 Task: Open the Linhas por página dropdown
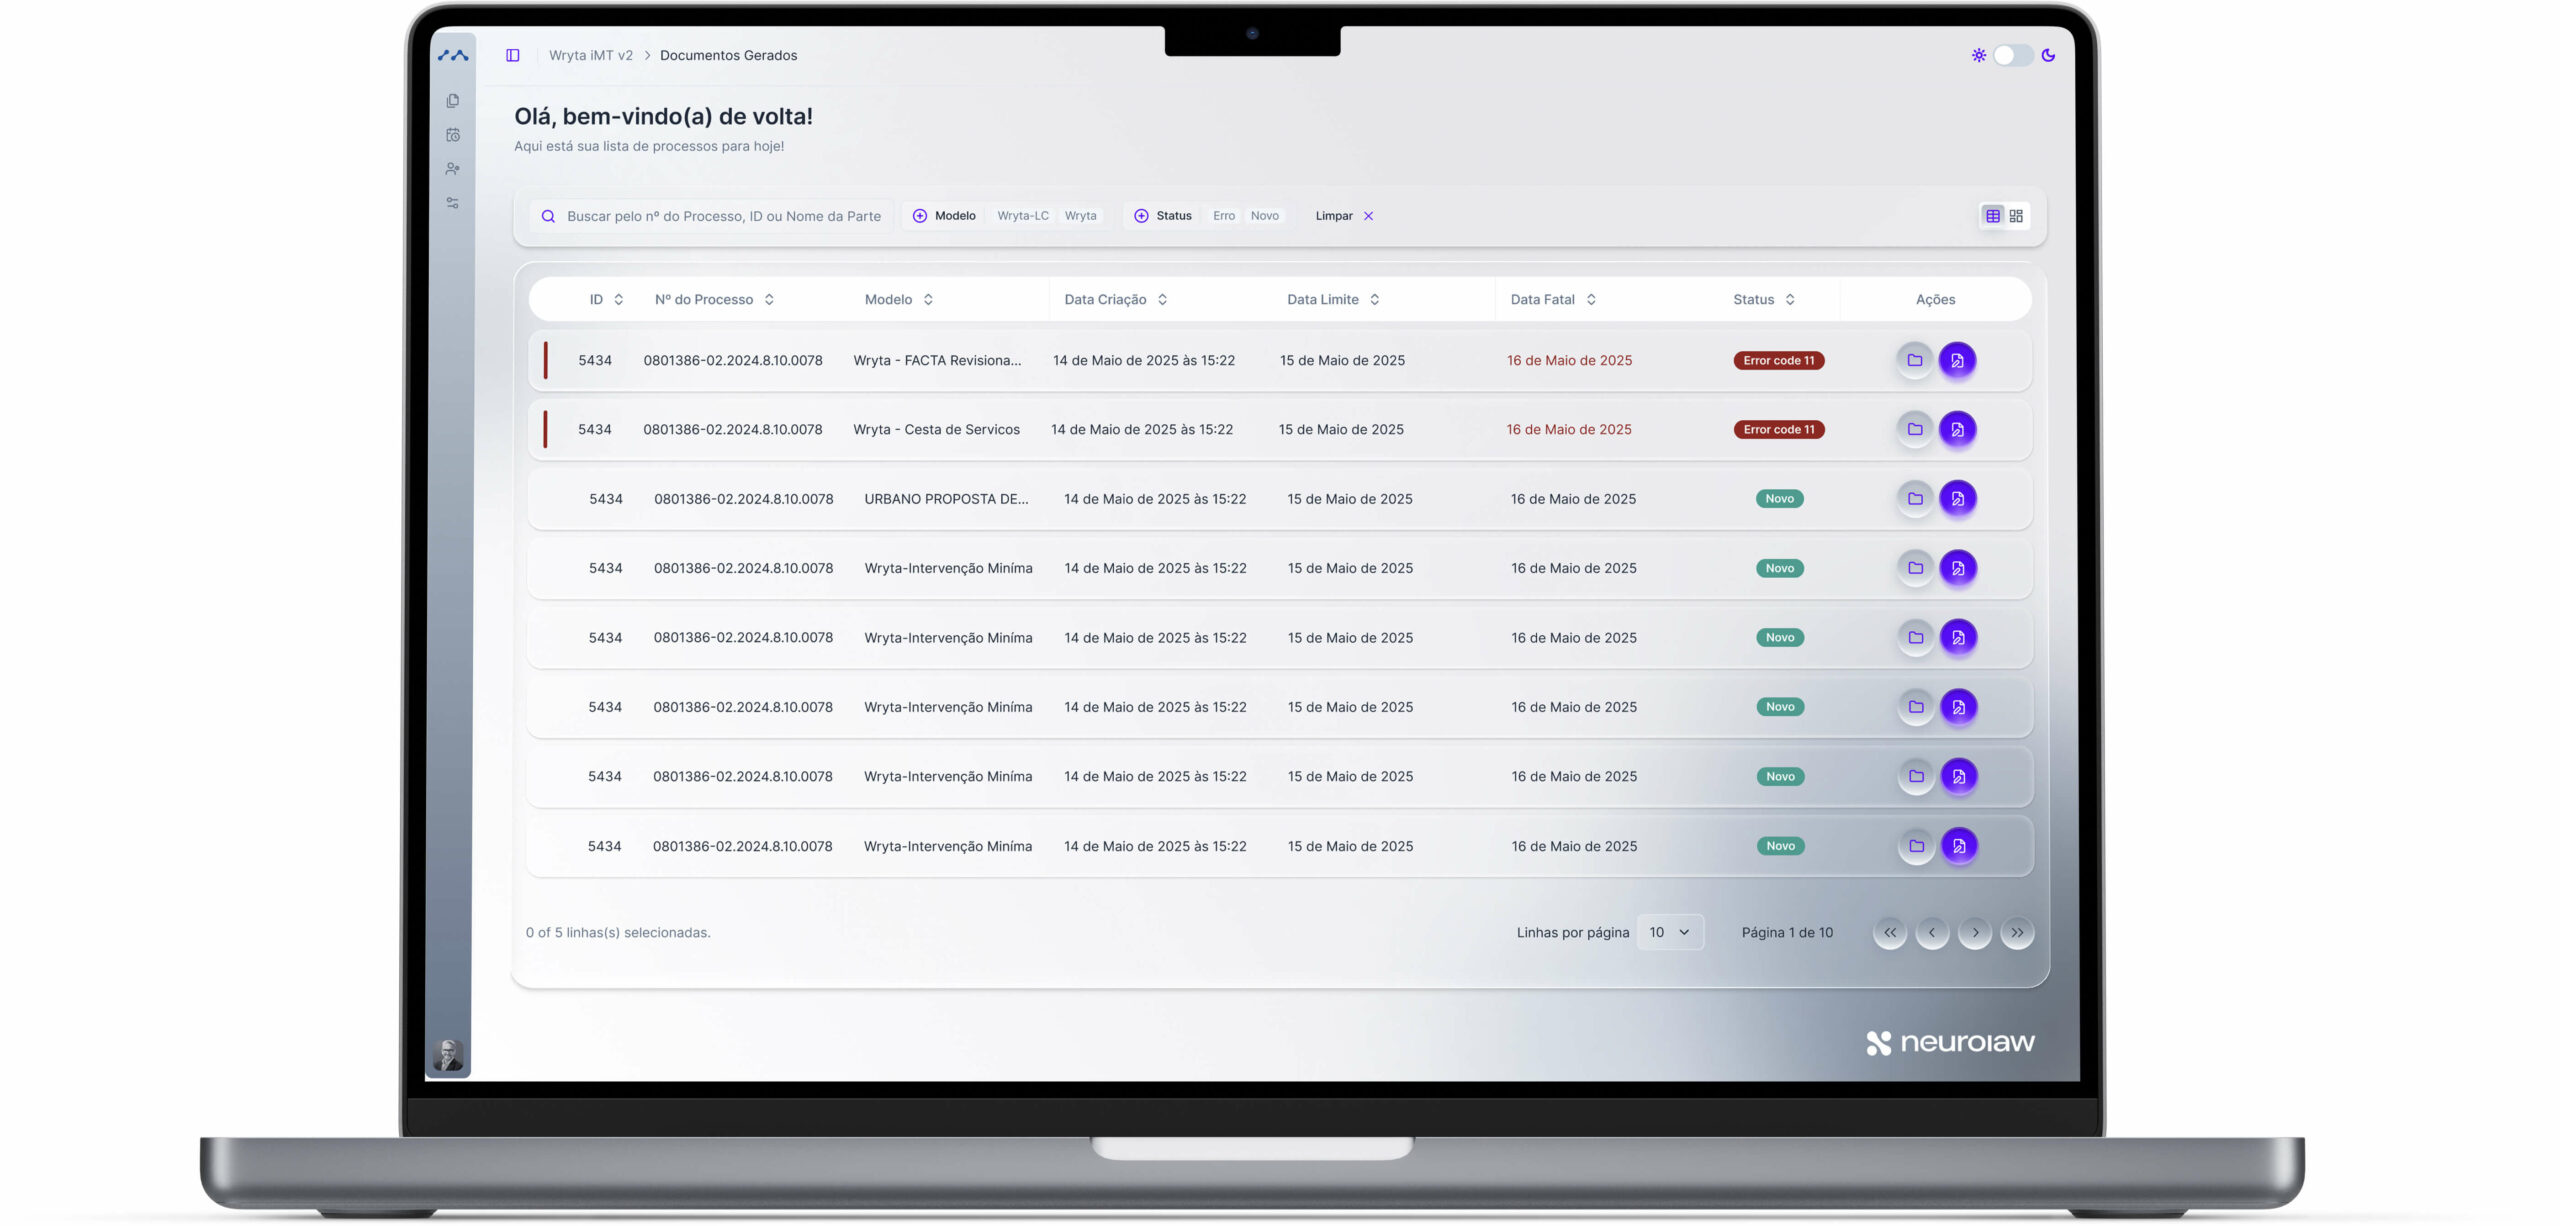click(1669, 932)
